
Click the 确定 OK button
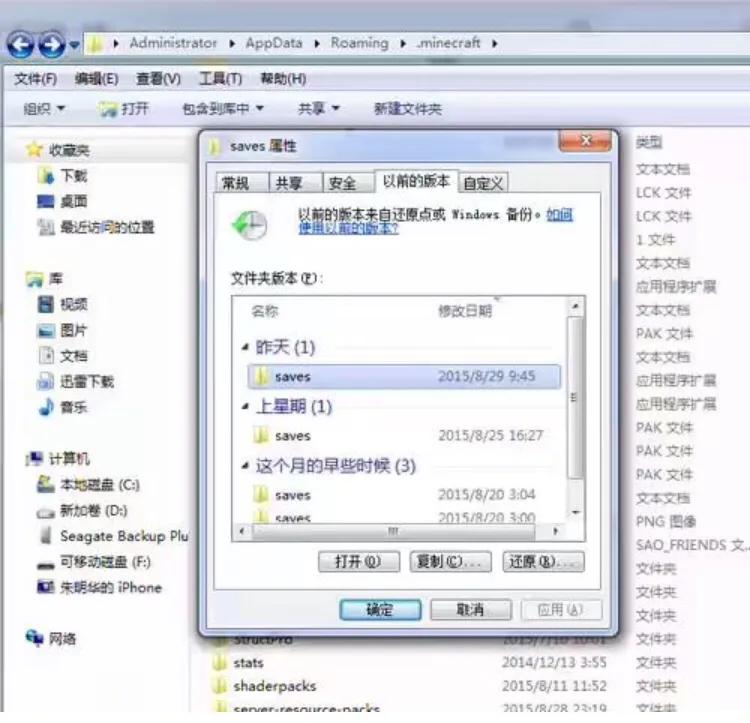pyautogui.click(x=379, y=609)
